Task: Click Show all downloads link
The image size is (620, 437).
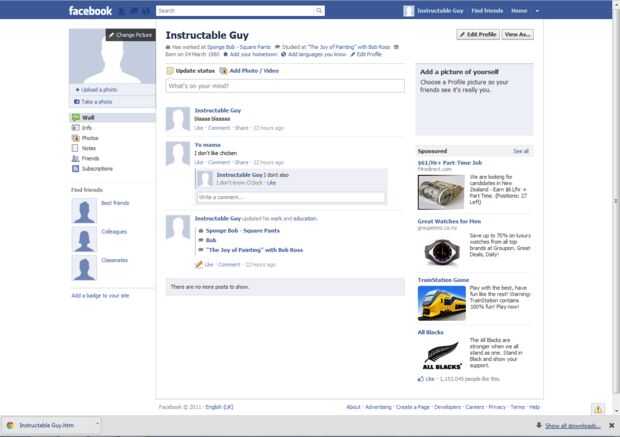Action: 572,426
